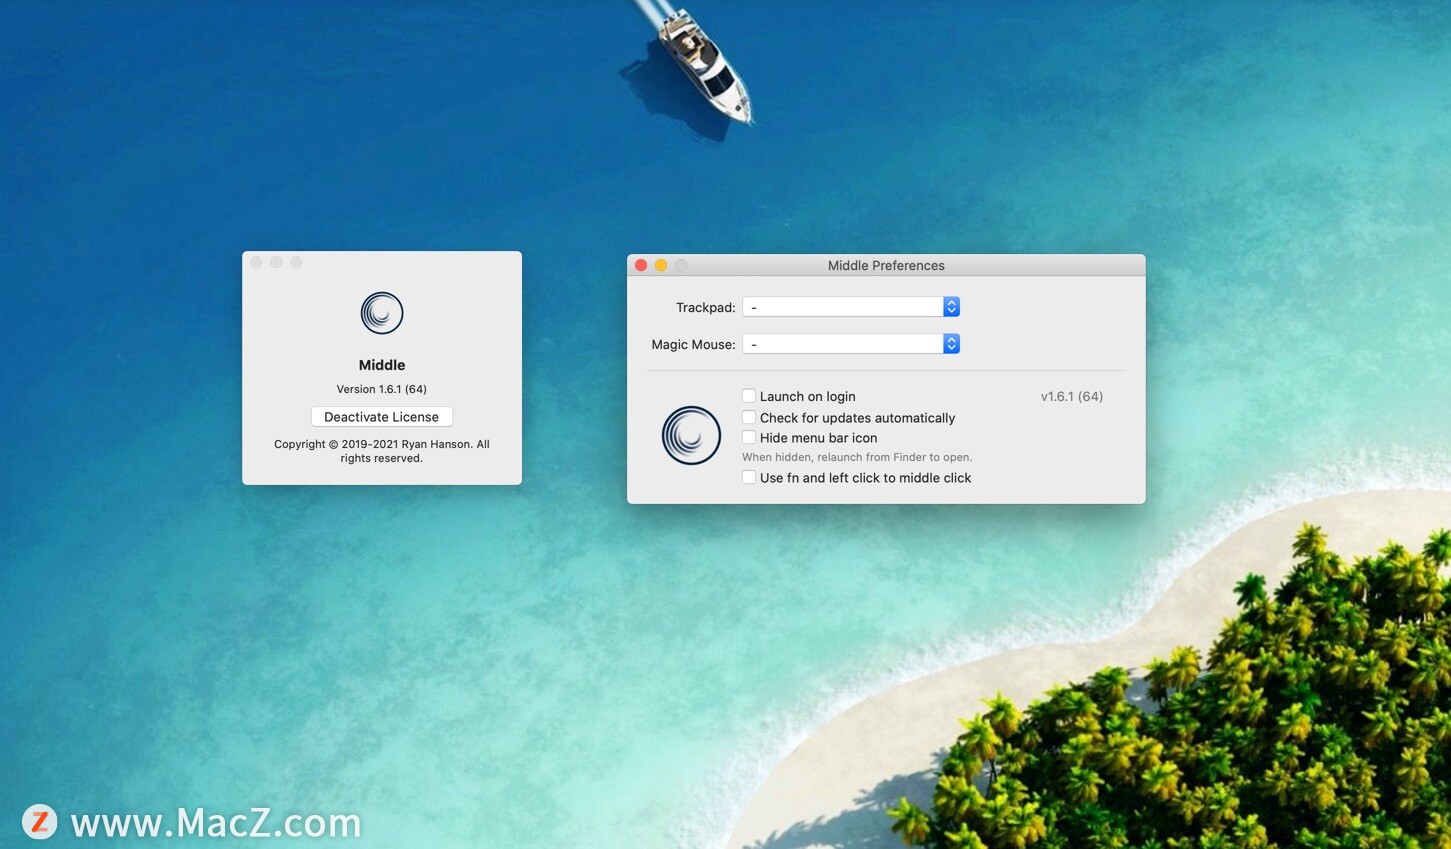The width and height of the screenshot is (1451, 849).
Task: Click the Magic Mouse: label
Action: click(x=693, y=344)
